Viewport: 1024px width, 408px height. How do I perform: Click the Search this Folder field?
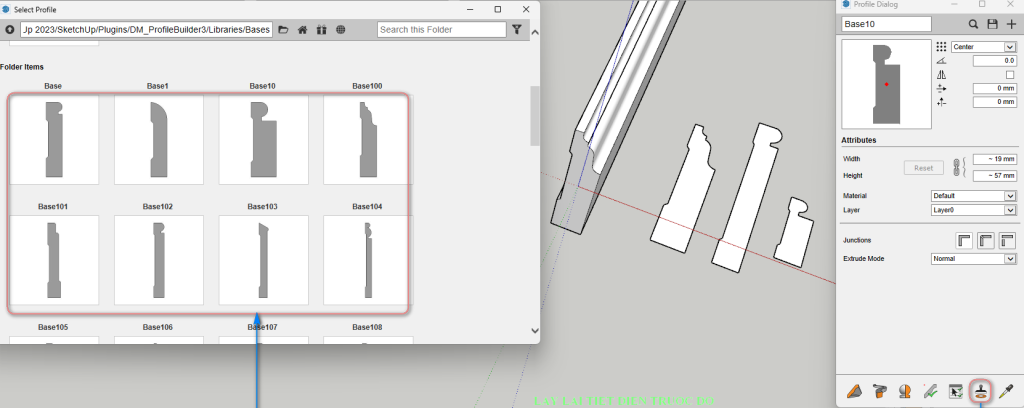(441, 29)
